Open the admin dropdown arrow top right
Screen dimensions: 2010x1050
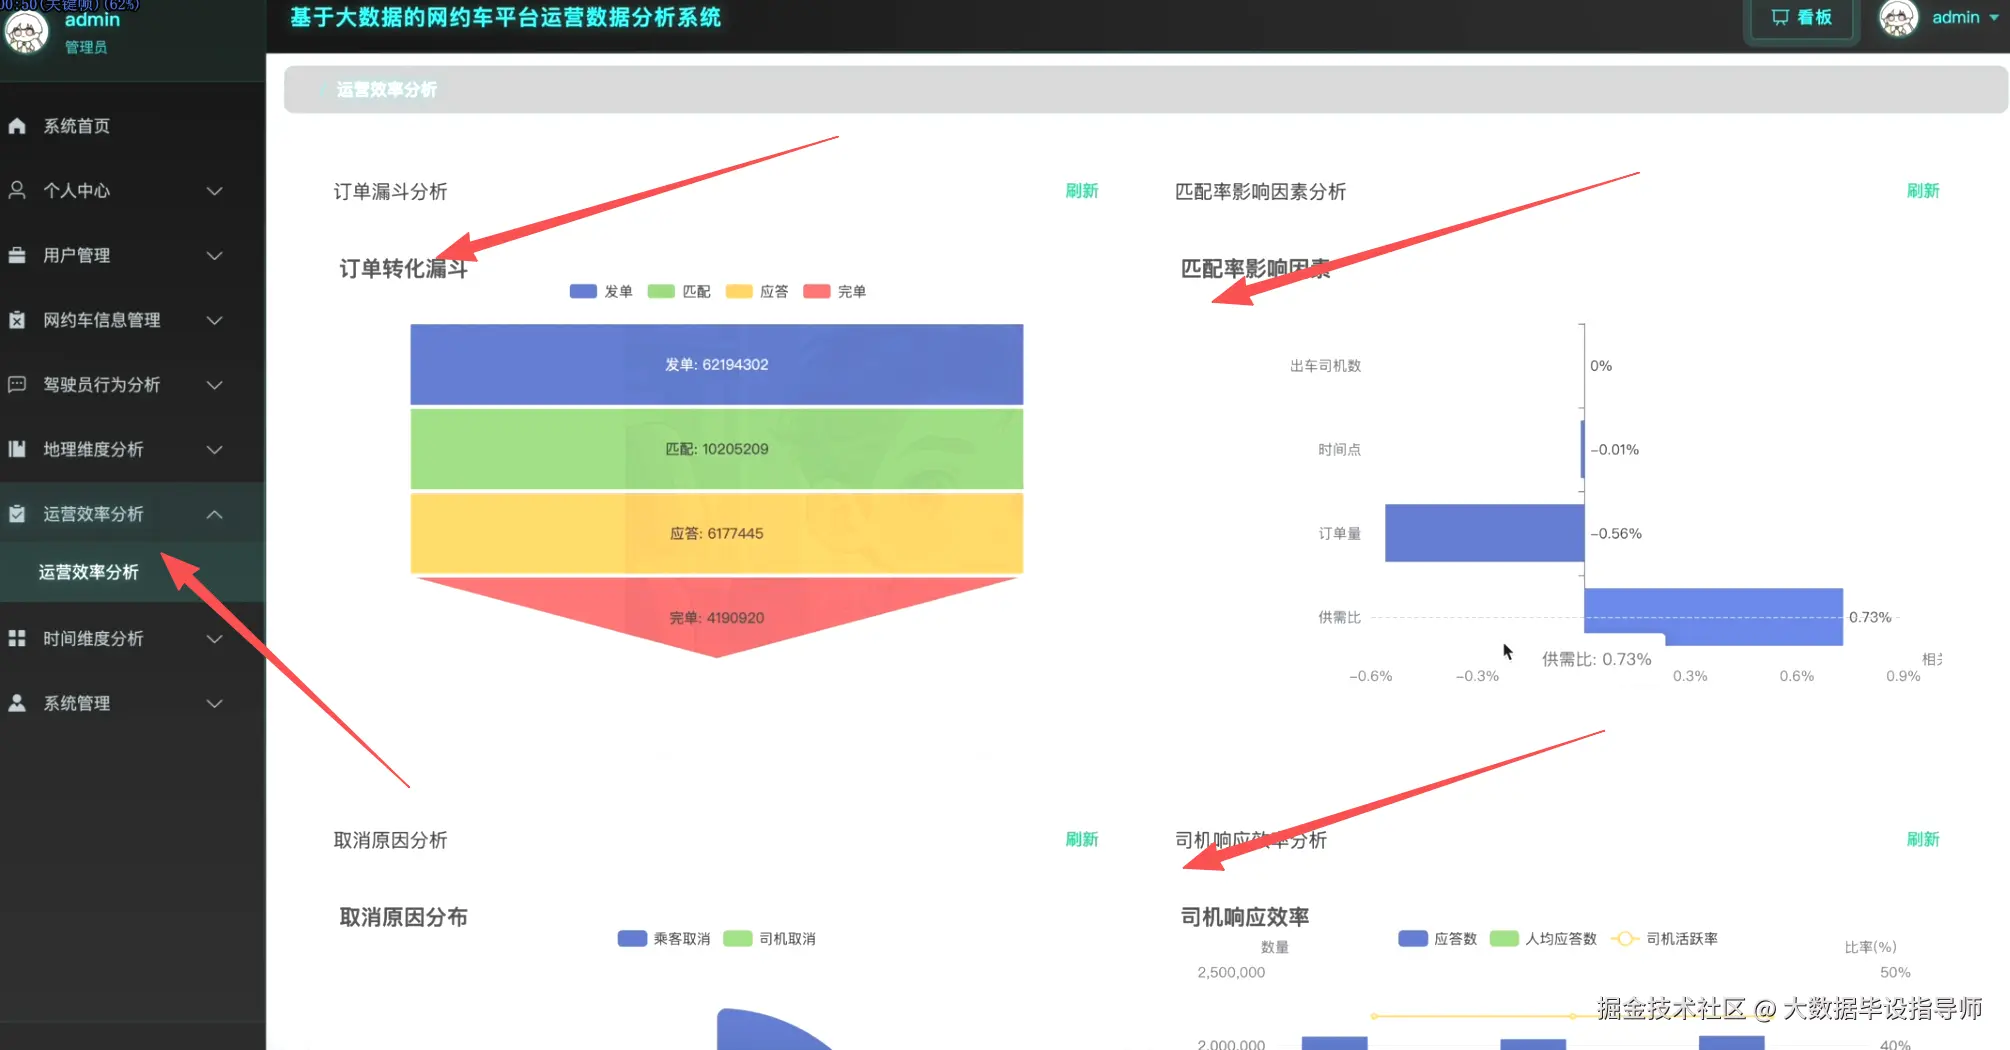(1994, 18)
